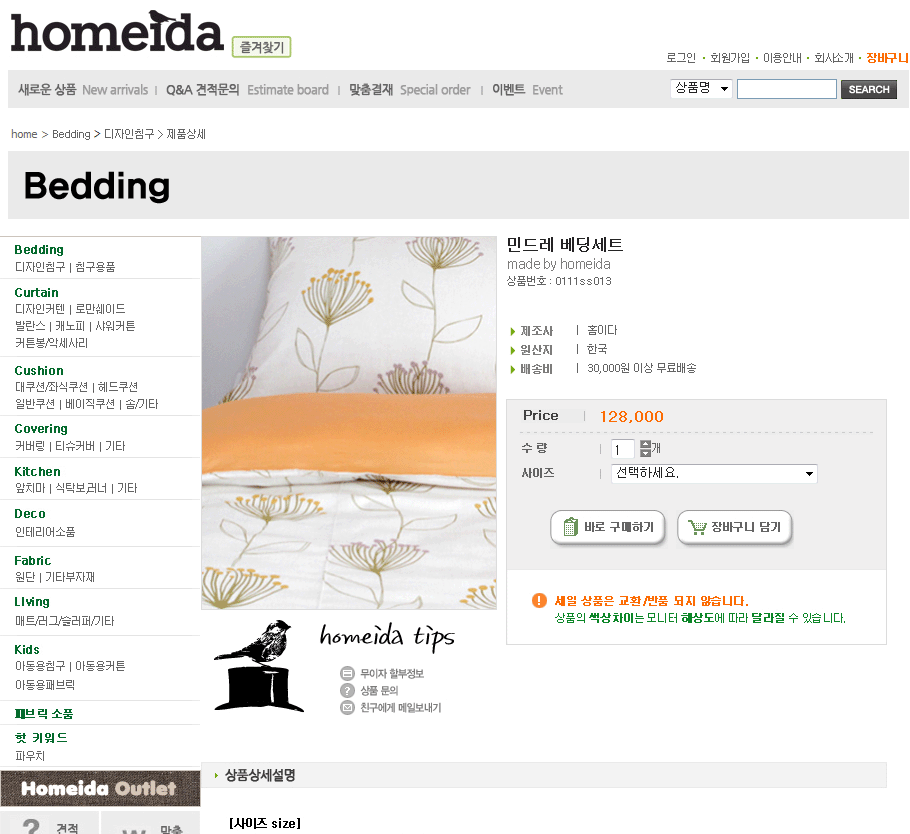
Task: Go to the 장바구니 cart link
Action: [x=887, y=58]
